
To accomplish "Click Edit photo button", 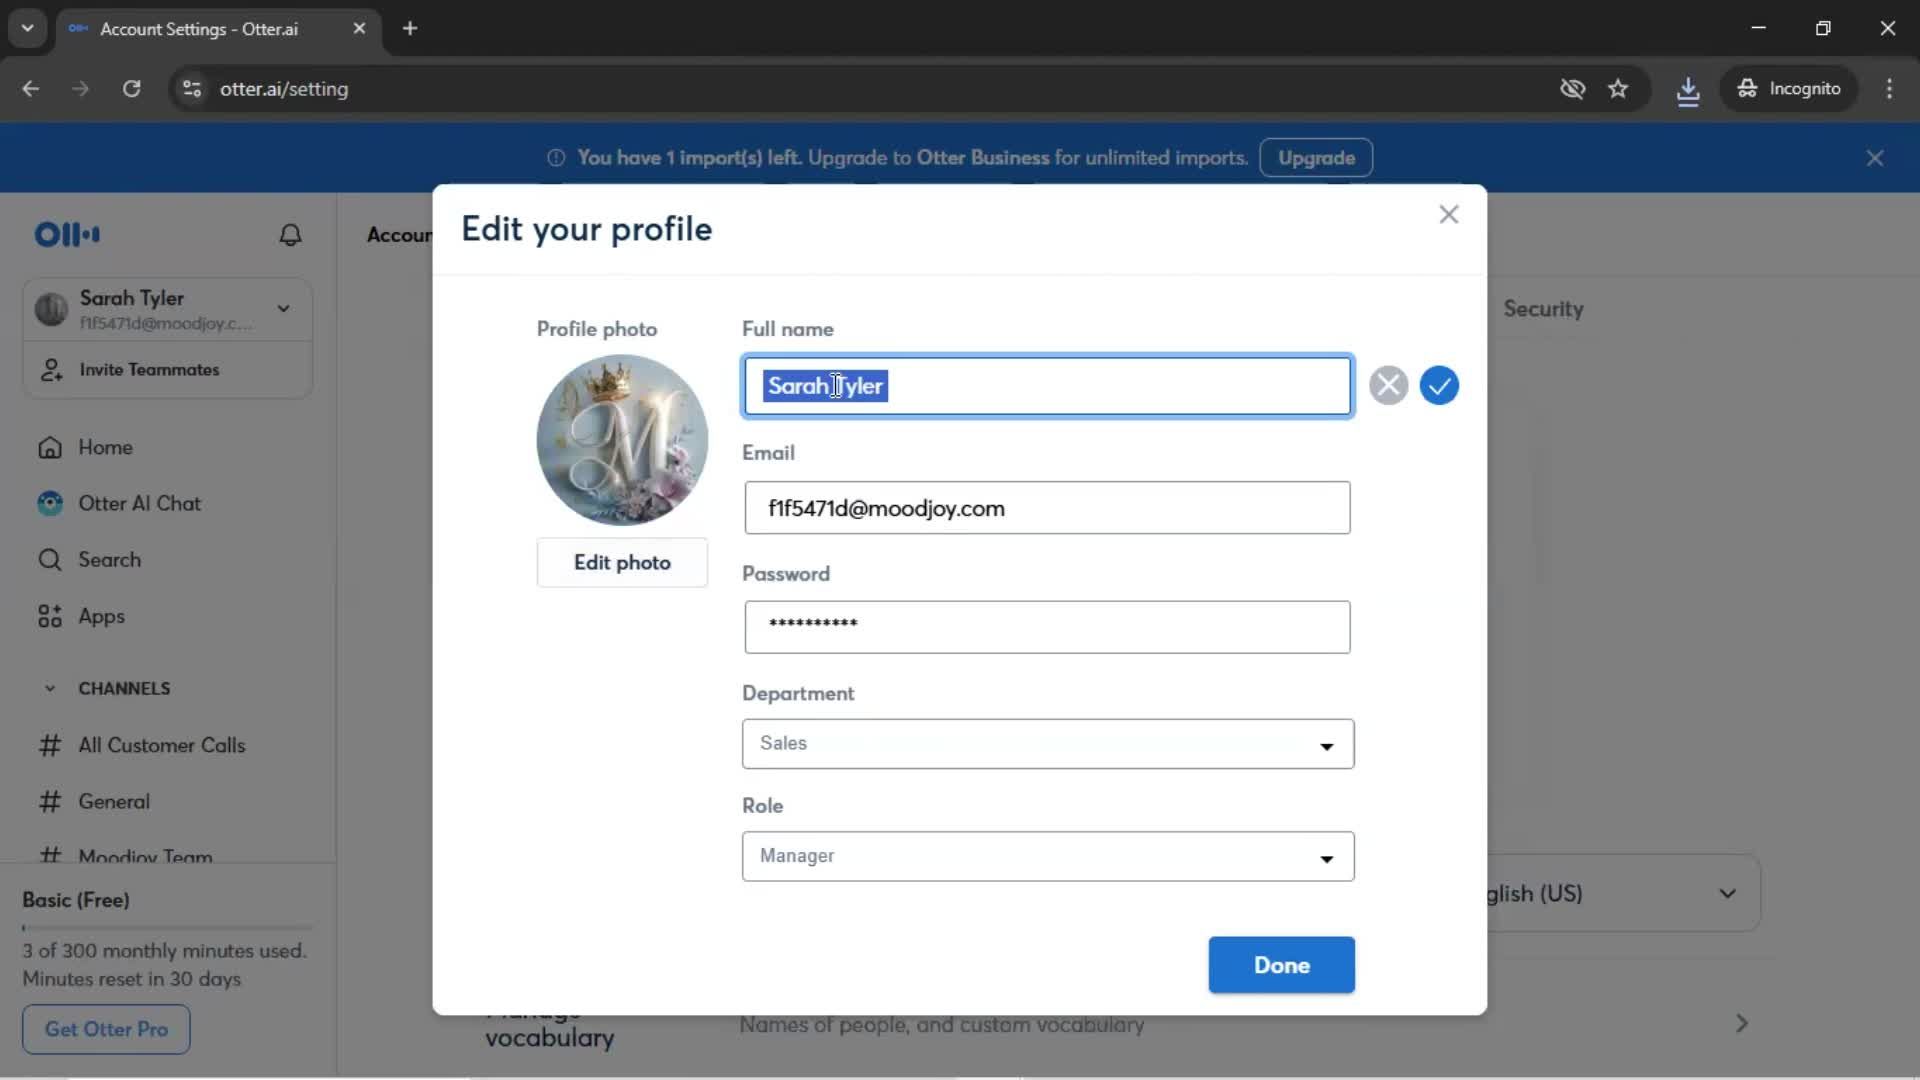I will tap(622, 562).
